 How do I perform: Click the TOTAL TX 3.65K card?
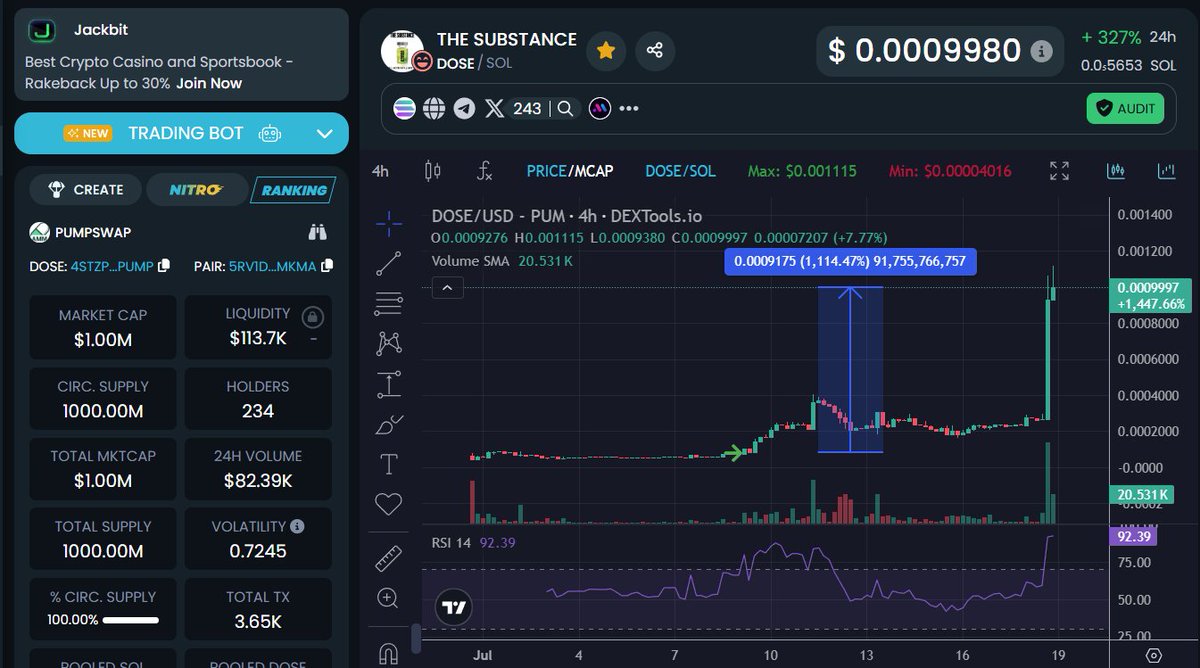[x=258, y=610]
